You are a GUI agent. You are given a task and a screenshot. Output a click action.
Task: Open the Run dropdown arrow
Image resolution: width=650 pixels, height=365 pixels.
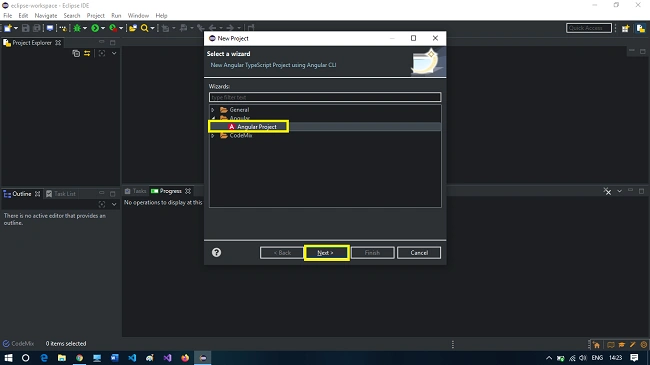(103, 28)
